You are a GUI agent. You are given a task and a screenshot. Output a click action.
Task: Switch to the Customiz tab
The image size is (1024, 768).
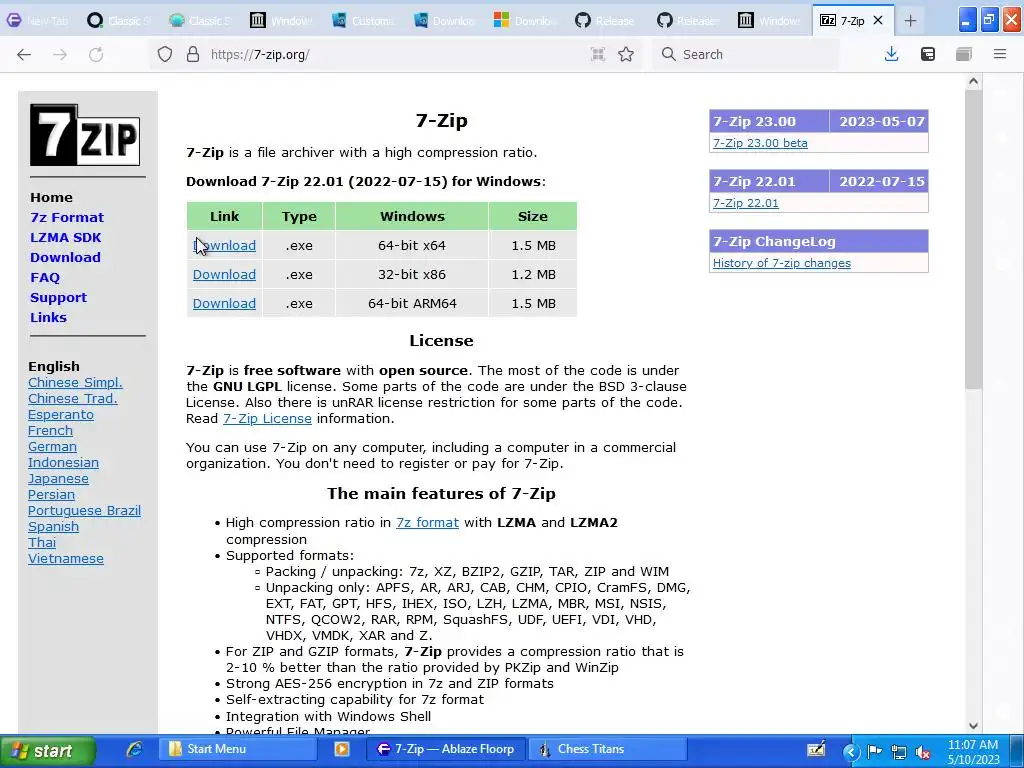363,21
